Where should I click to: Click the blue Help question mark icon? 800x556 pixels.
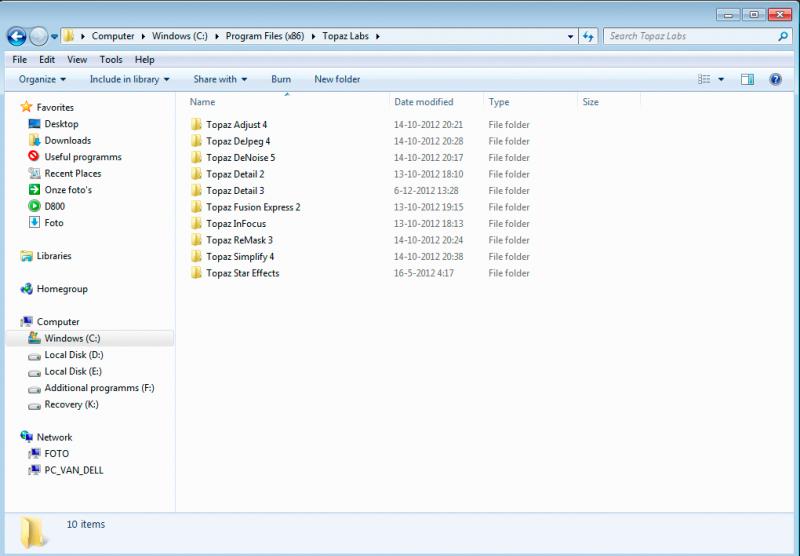776,79
